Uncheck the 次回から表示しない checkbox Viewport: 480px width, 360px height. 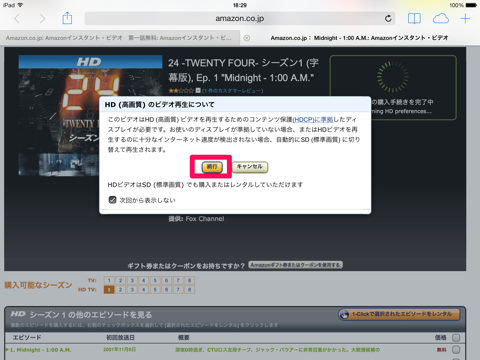click(x=112, y=200)
